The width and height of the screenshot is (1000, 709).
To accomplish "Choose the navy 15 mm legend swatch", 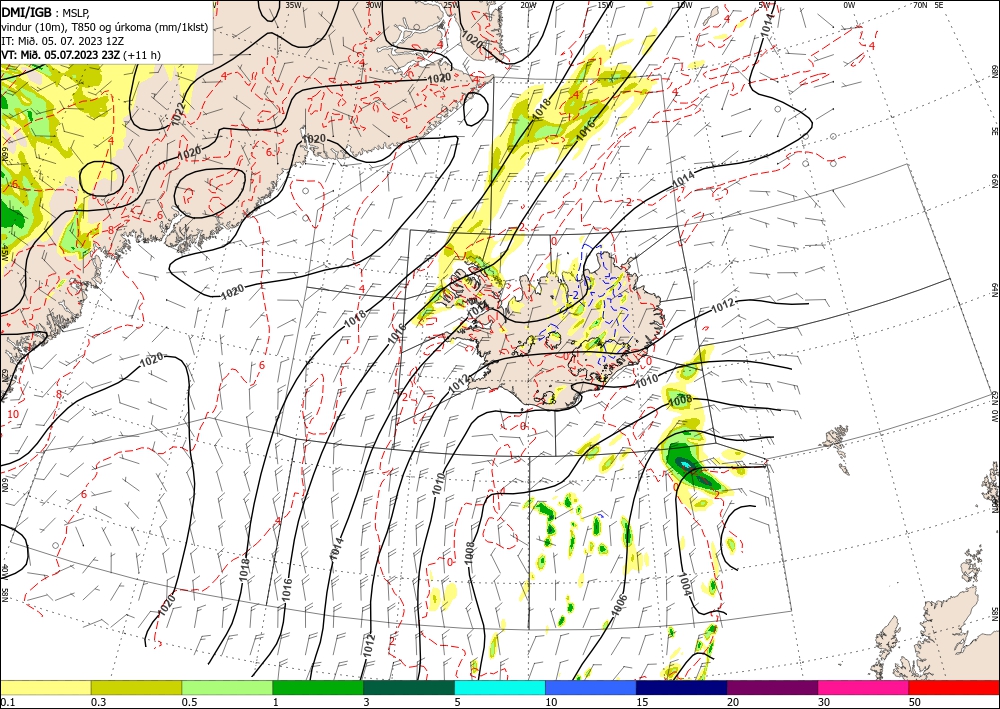I will (682, 687).
